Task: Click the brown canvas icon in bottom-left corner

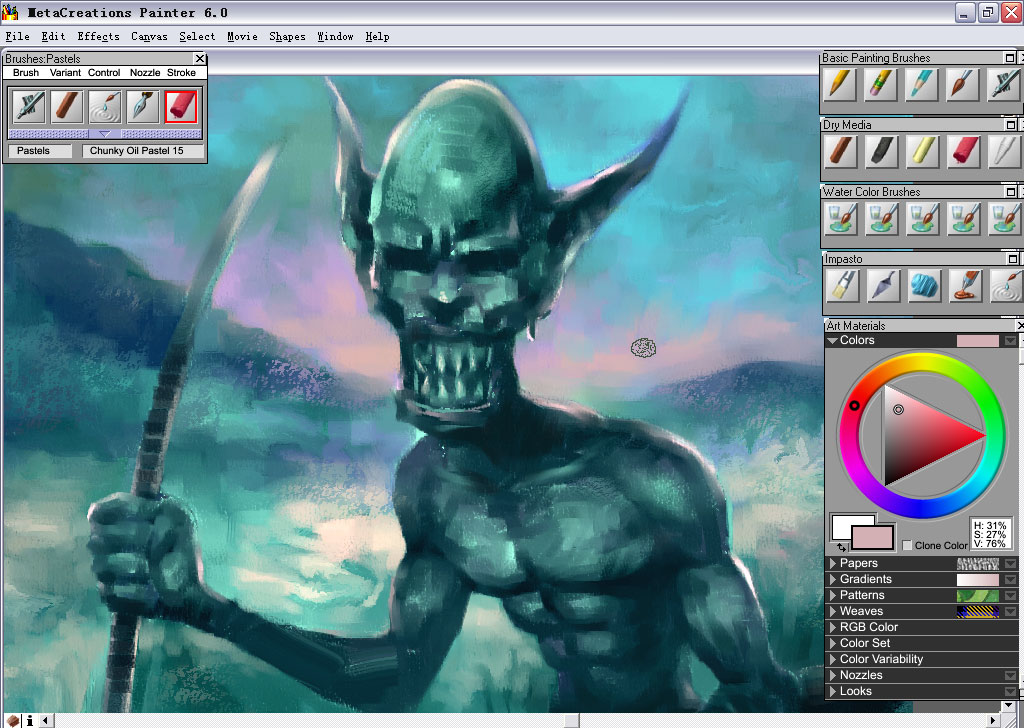Action: point(13,721)
